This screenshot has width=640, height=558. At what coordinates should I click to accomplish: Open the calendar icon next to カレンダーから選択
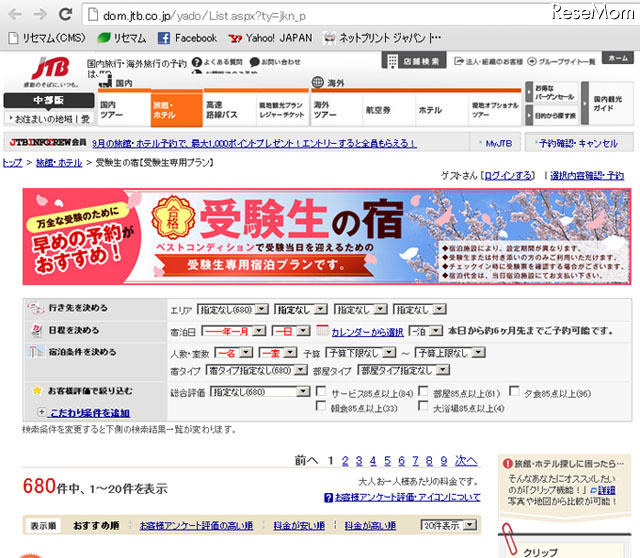click(322, 330)
